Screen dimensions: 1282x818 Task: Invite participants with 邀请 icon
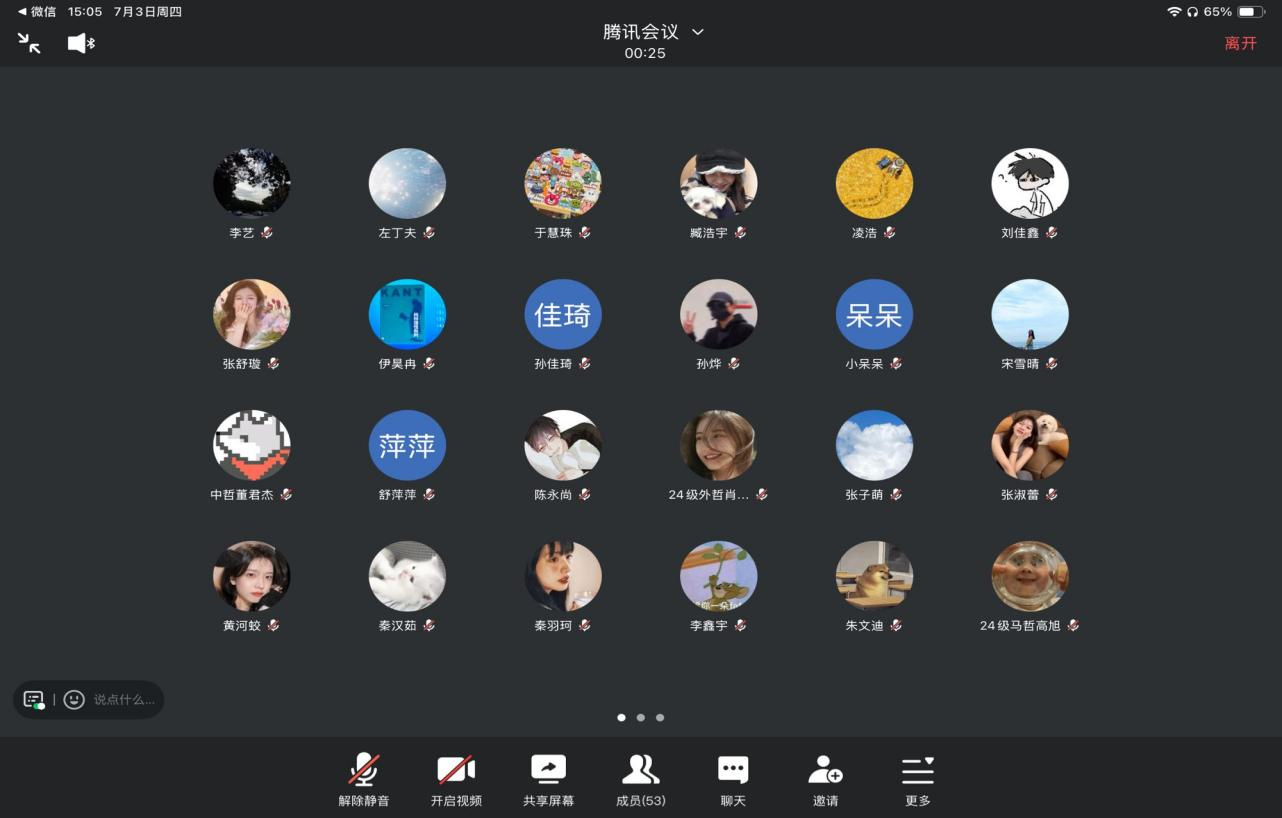coord(825,780)
